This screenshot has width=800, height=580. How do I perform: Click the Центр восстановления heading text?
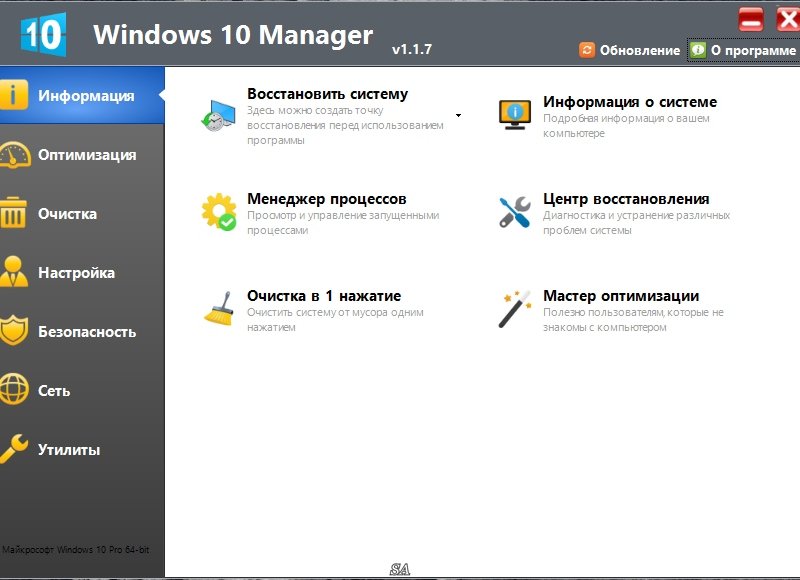click(626, 199)
